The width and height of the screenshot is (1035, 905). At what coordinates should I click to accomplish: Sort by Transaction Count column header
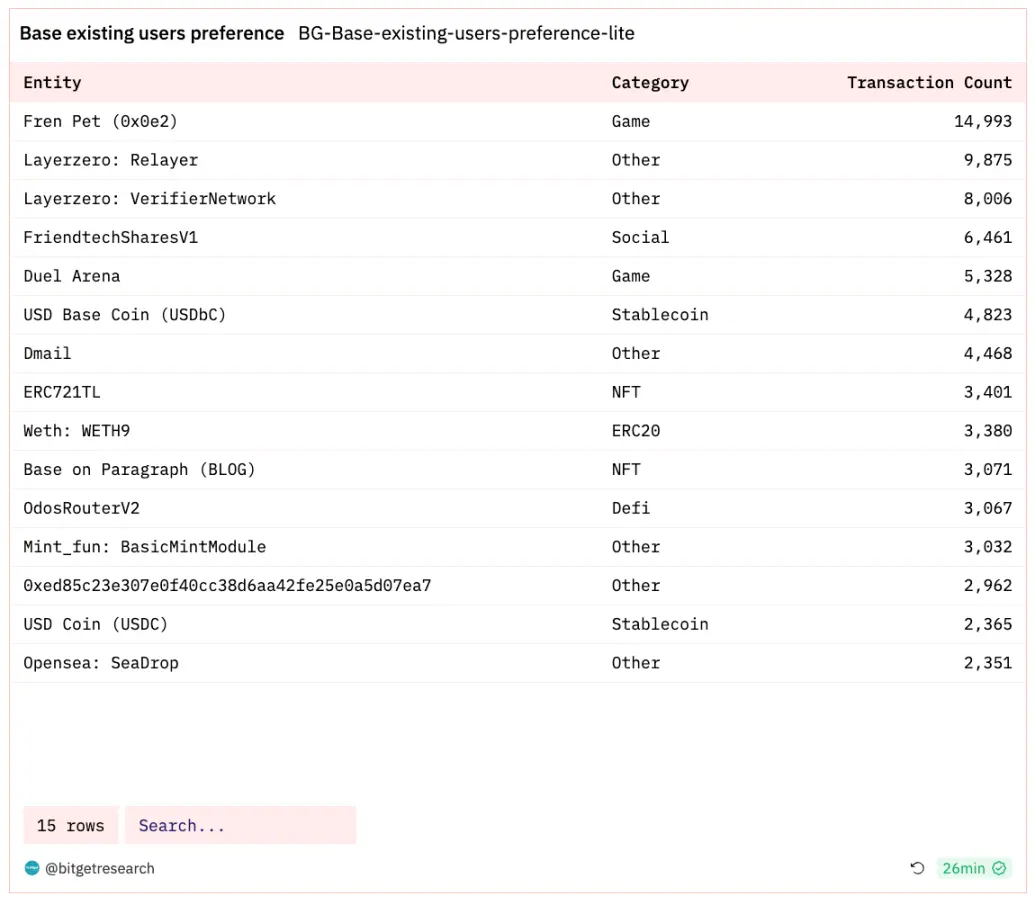(x=929, y=82)
